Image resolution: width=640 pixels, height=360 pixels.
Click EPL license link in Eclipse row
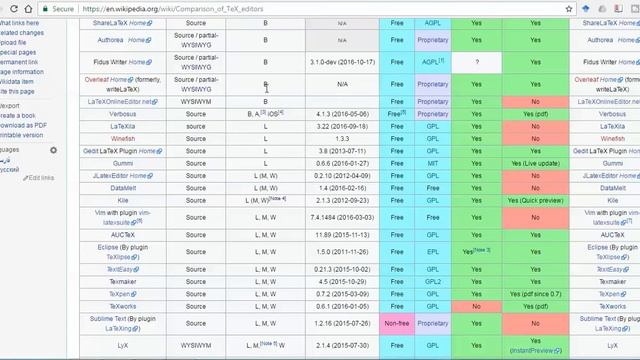coord(433,252)
